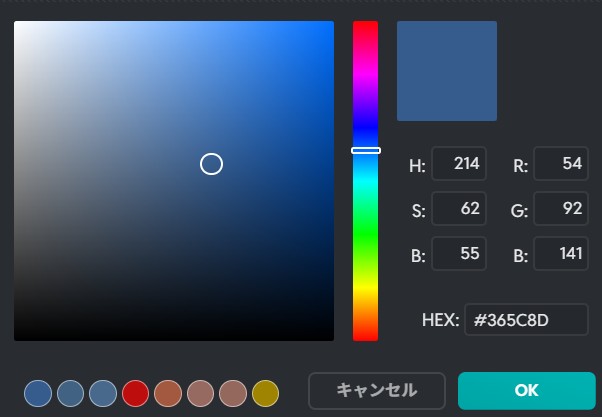Image resolution: width=602 pixels, height=417 pixels.
Task: Pick pure white corner in color square
Action: (16, 23)
